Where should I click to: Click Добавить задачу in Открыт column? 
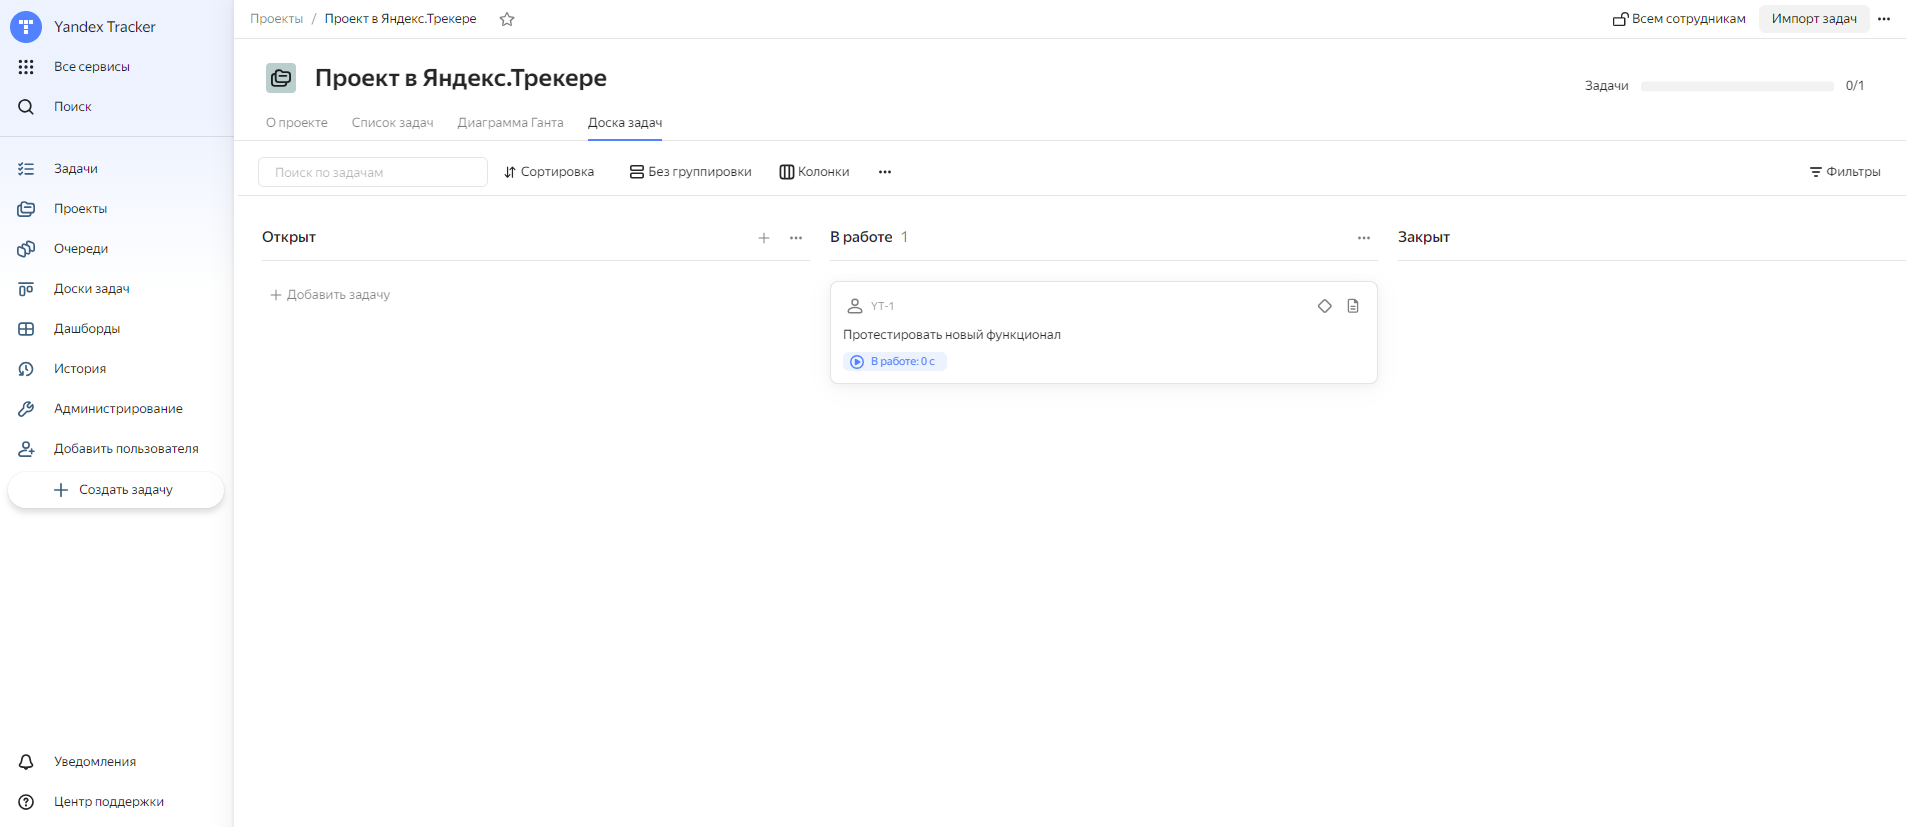coord(330,295)
